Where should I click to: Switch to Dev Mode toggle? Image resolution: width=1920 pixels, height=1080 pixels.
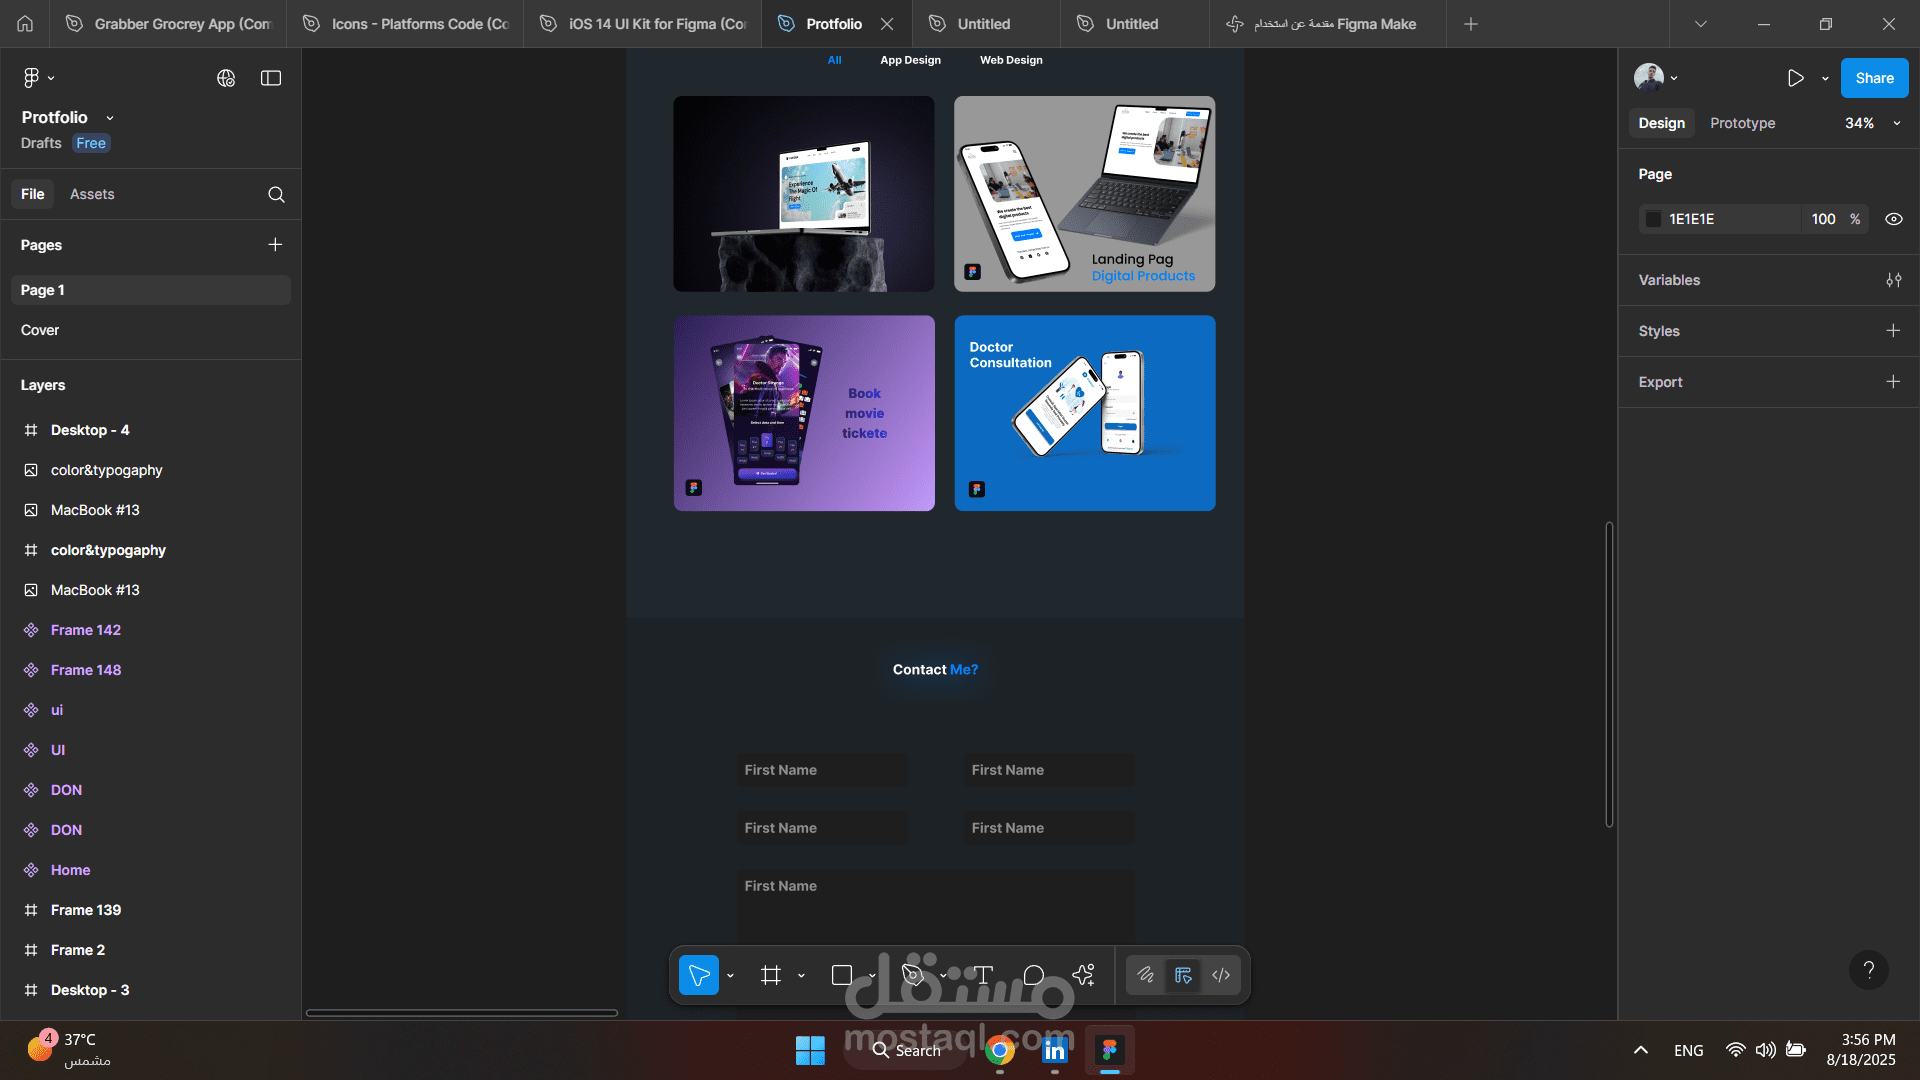1221,975
